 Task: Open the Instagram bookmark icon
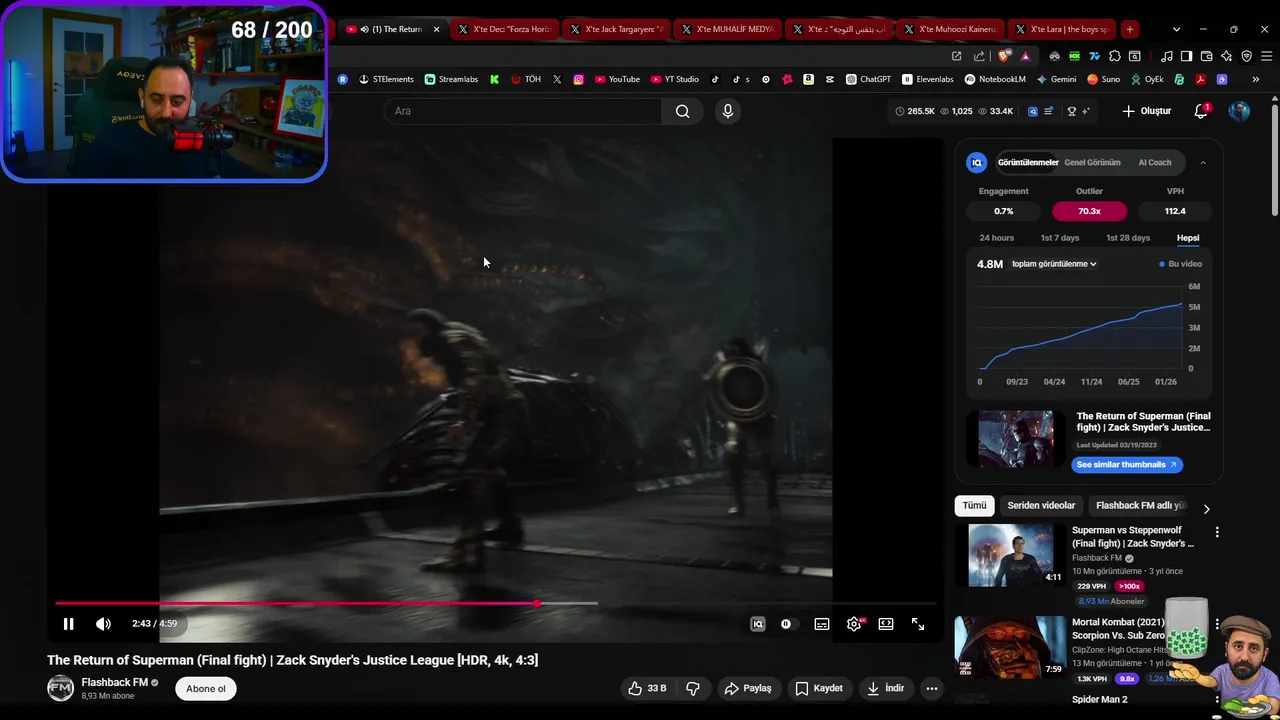pyautogui.click(x=578, y=79)
